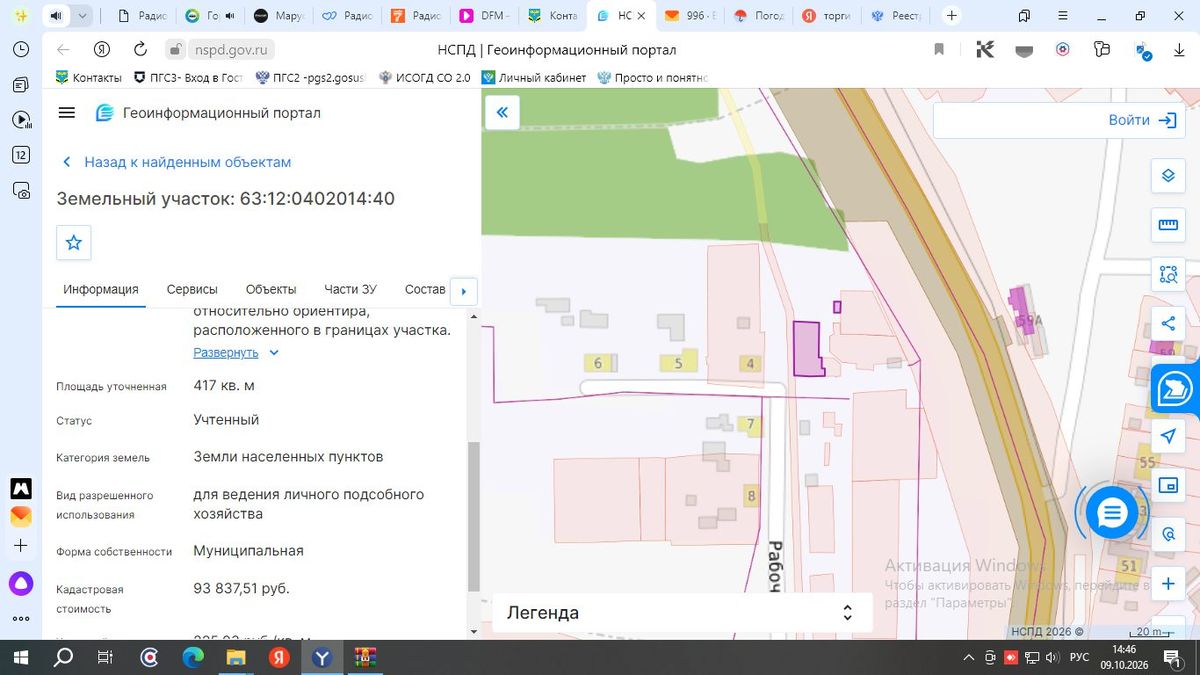Open File Explorer from taskbar
Screen dimensions: 1200x675
(236, 657)
